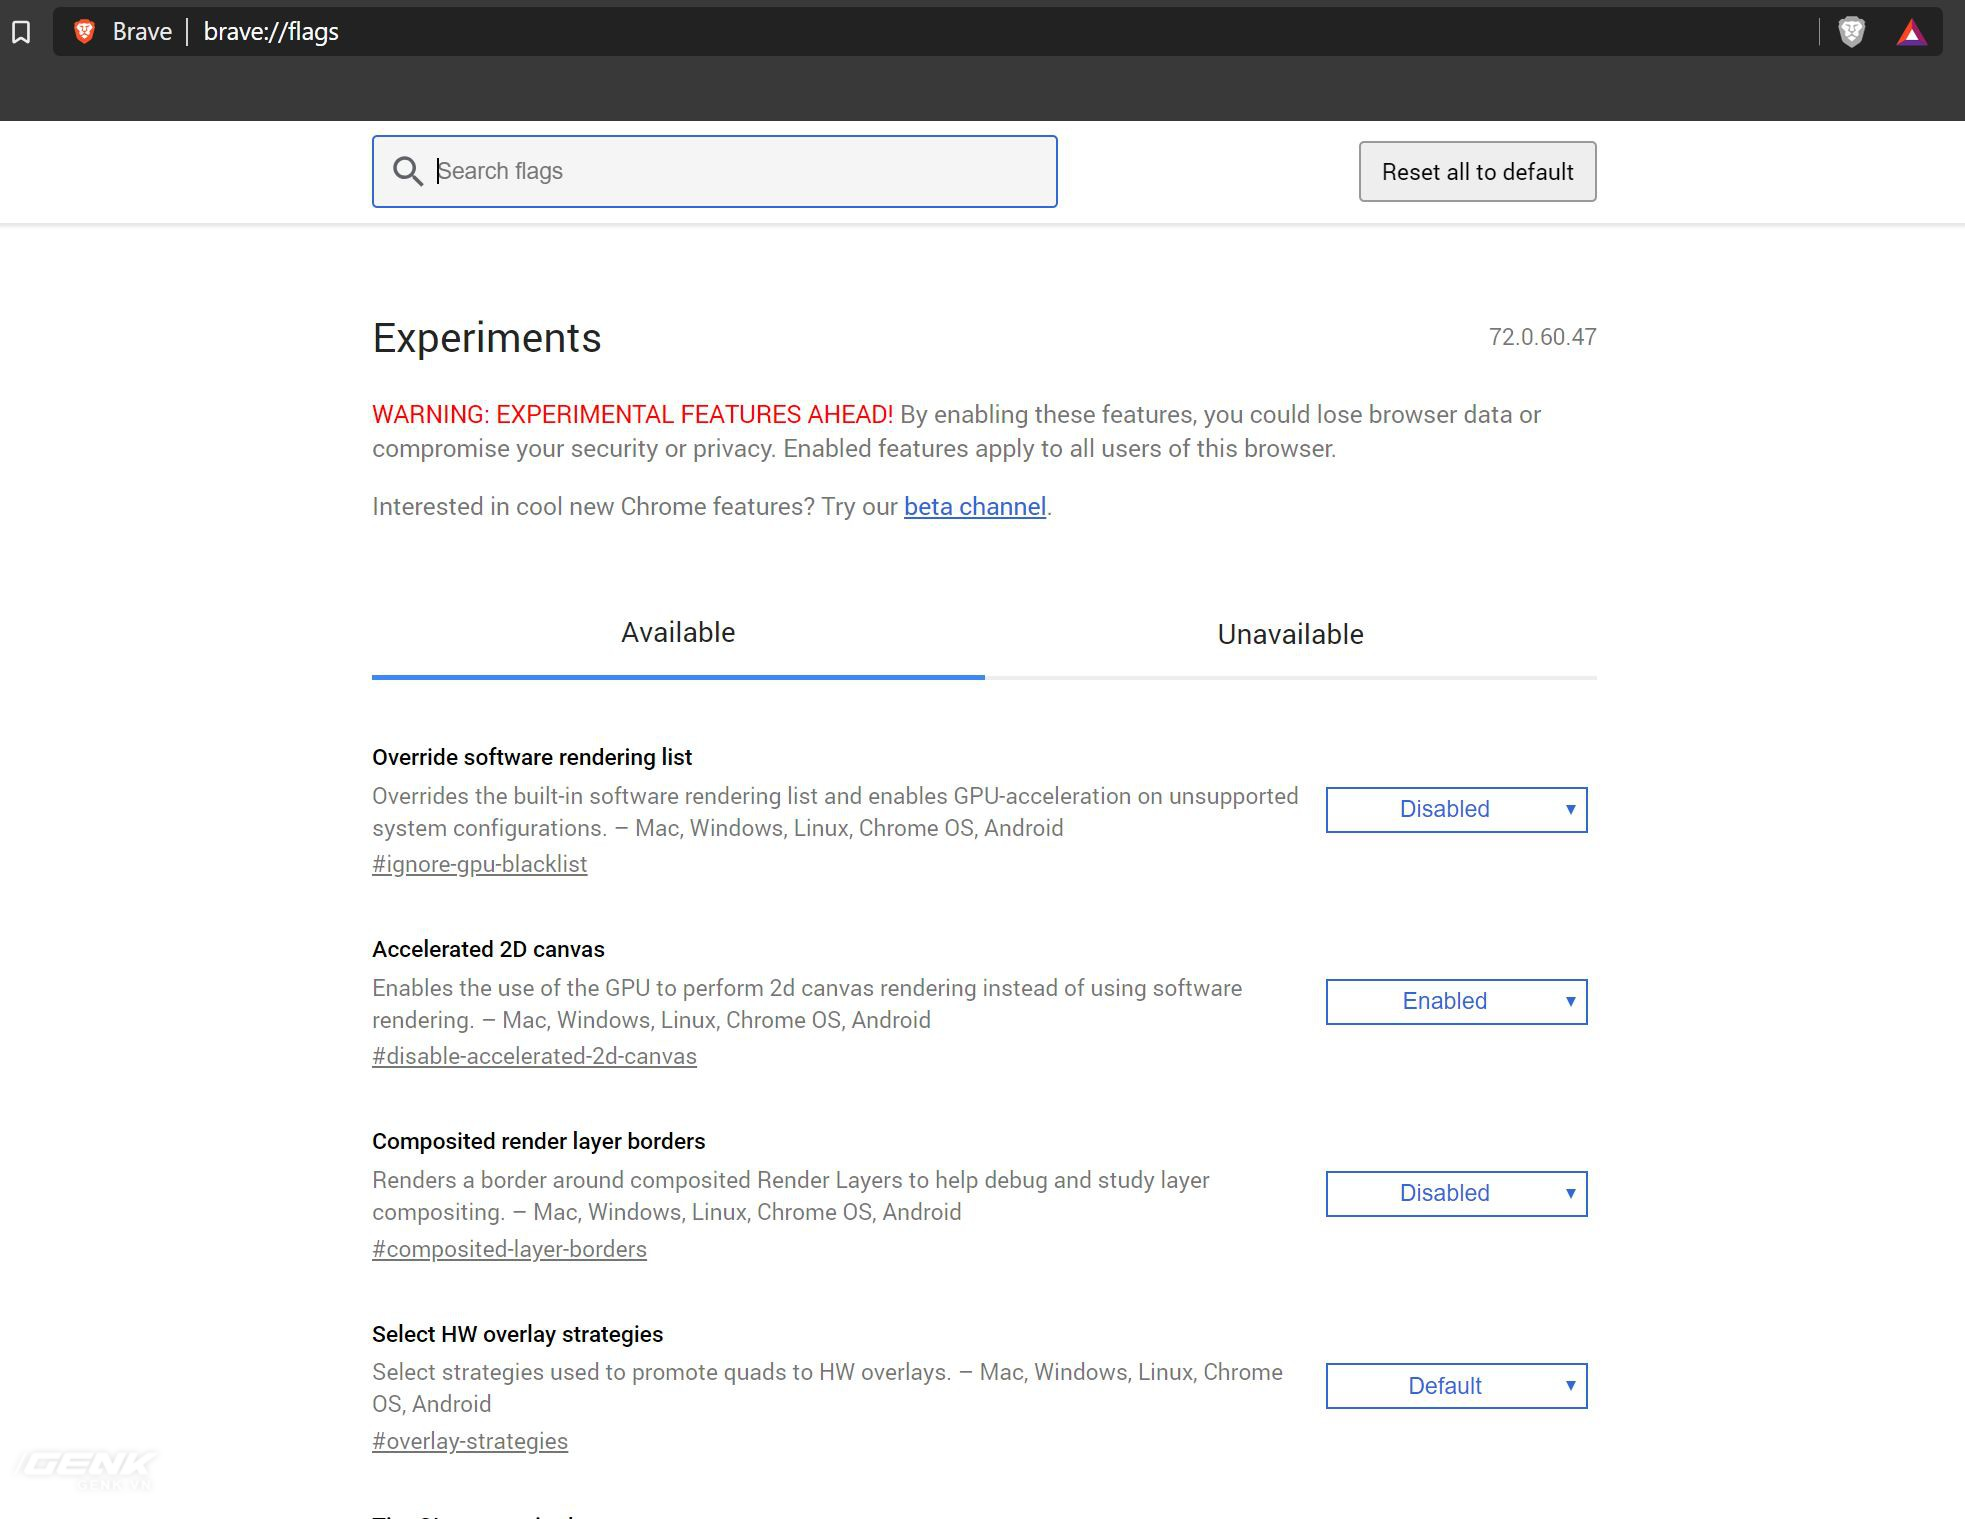
Task: Click the magnifying glass search icon
Action: click(x=407, y=171)
